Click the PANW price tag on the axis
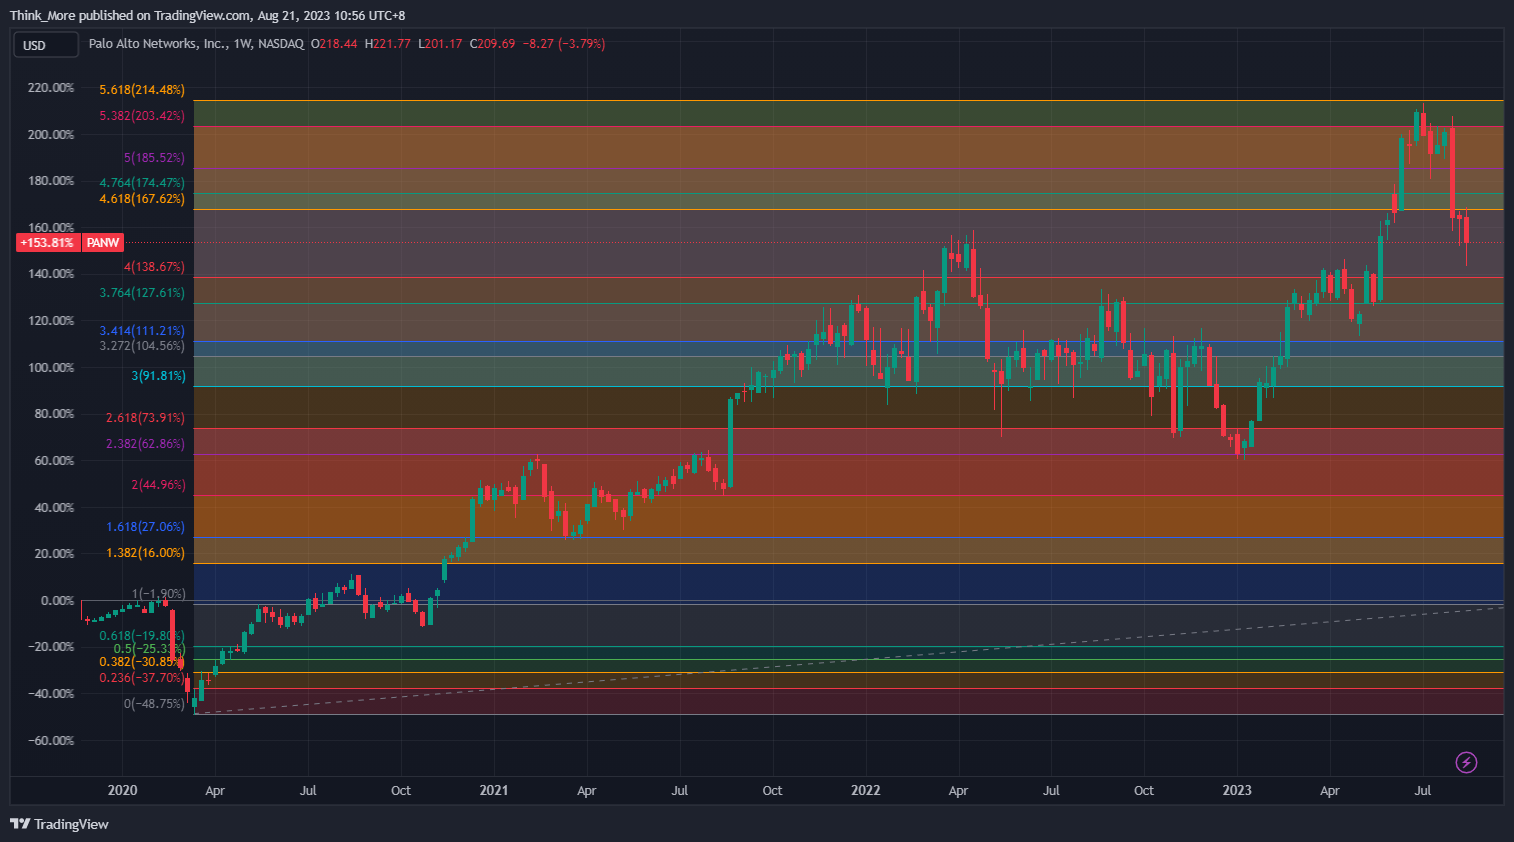 click(x=103, y=243)
